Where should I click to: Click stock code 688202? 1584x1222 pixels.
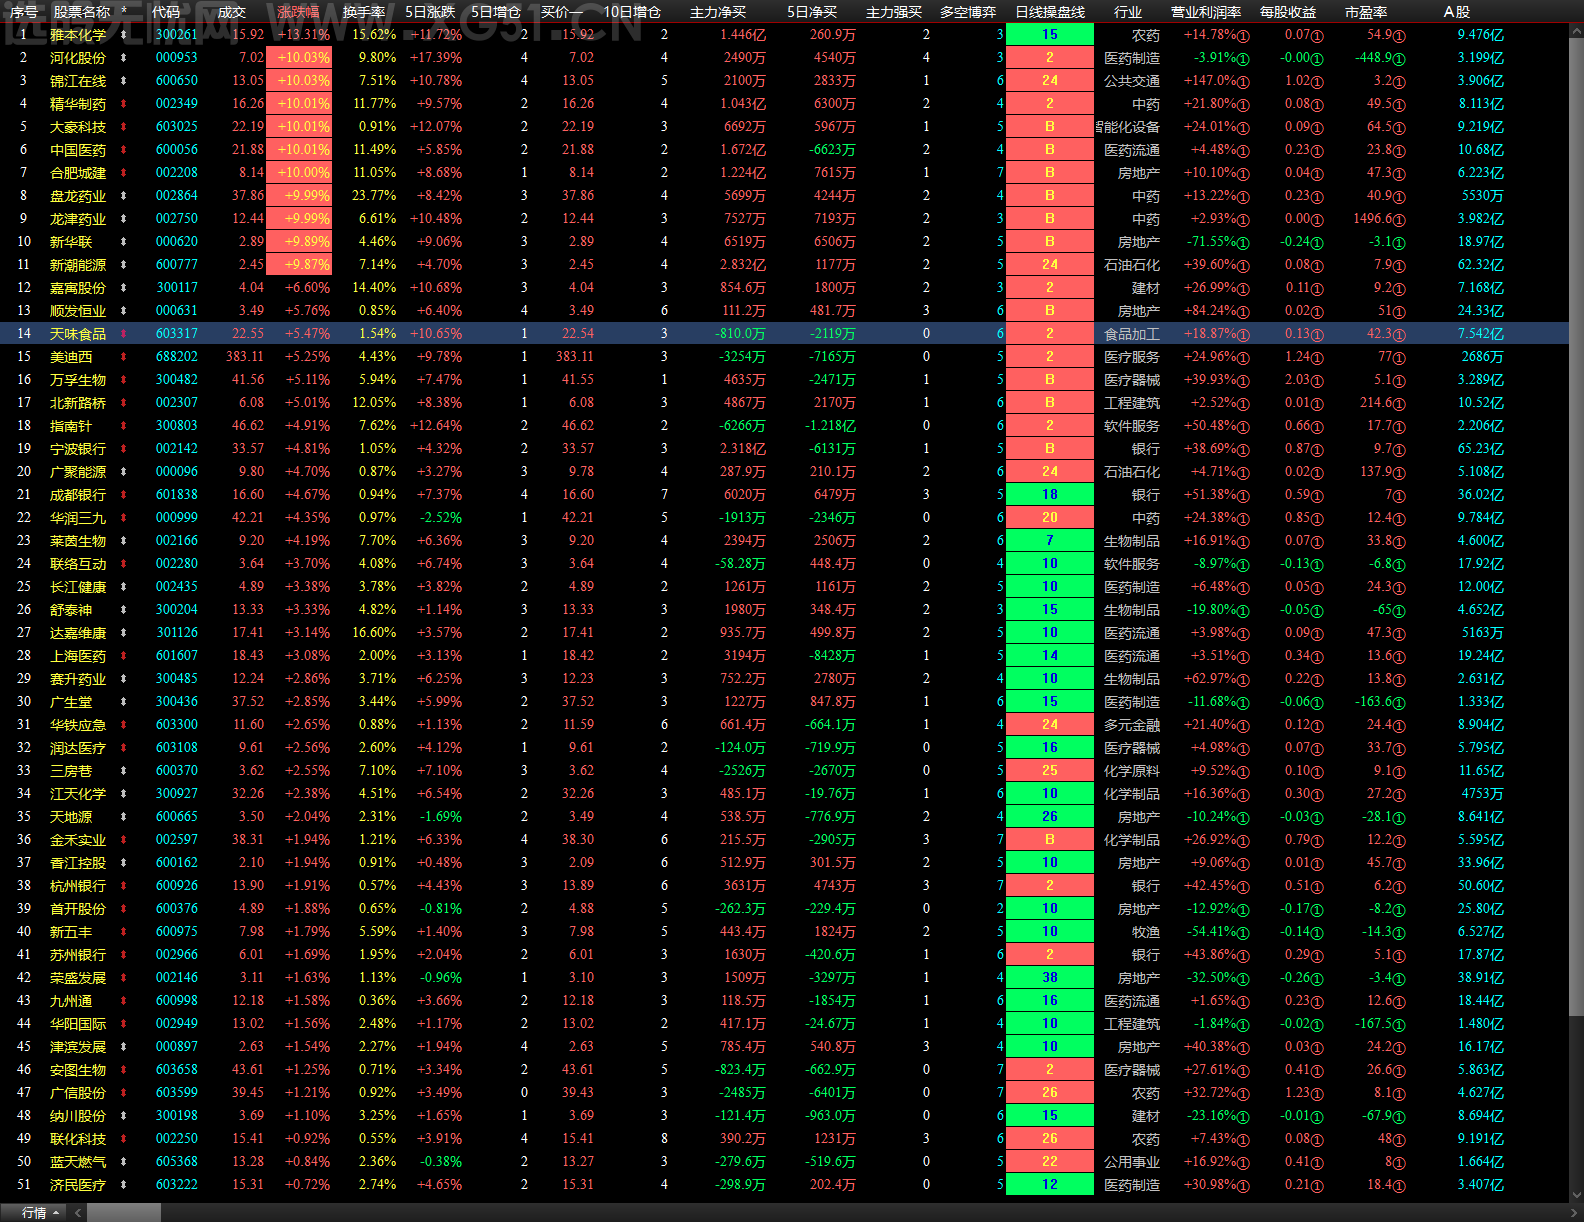[x=177, y=357]
